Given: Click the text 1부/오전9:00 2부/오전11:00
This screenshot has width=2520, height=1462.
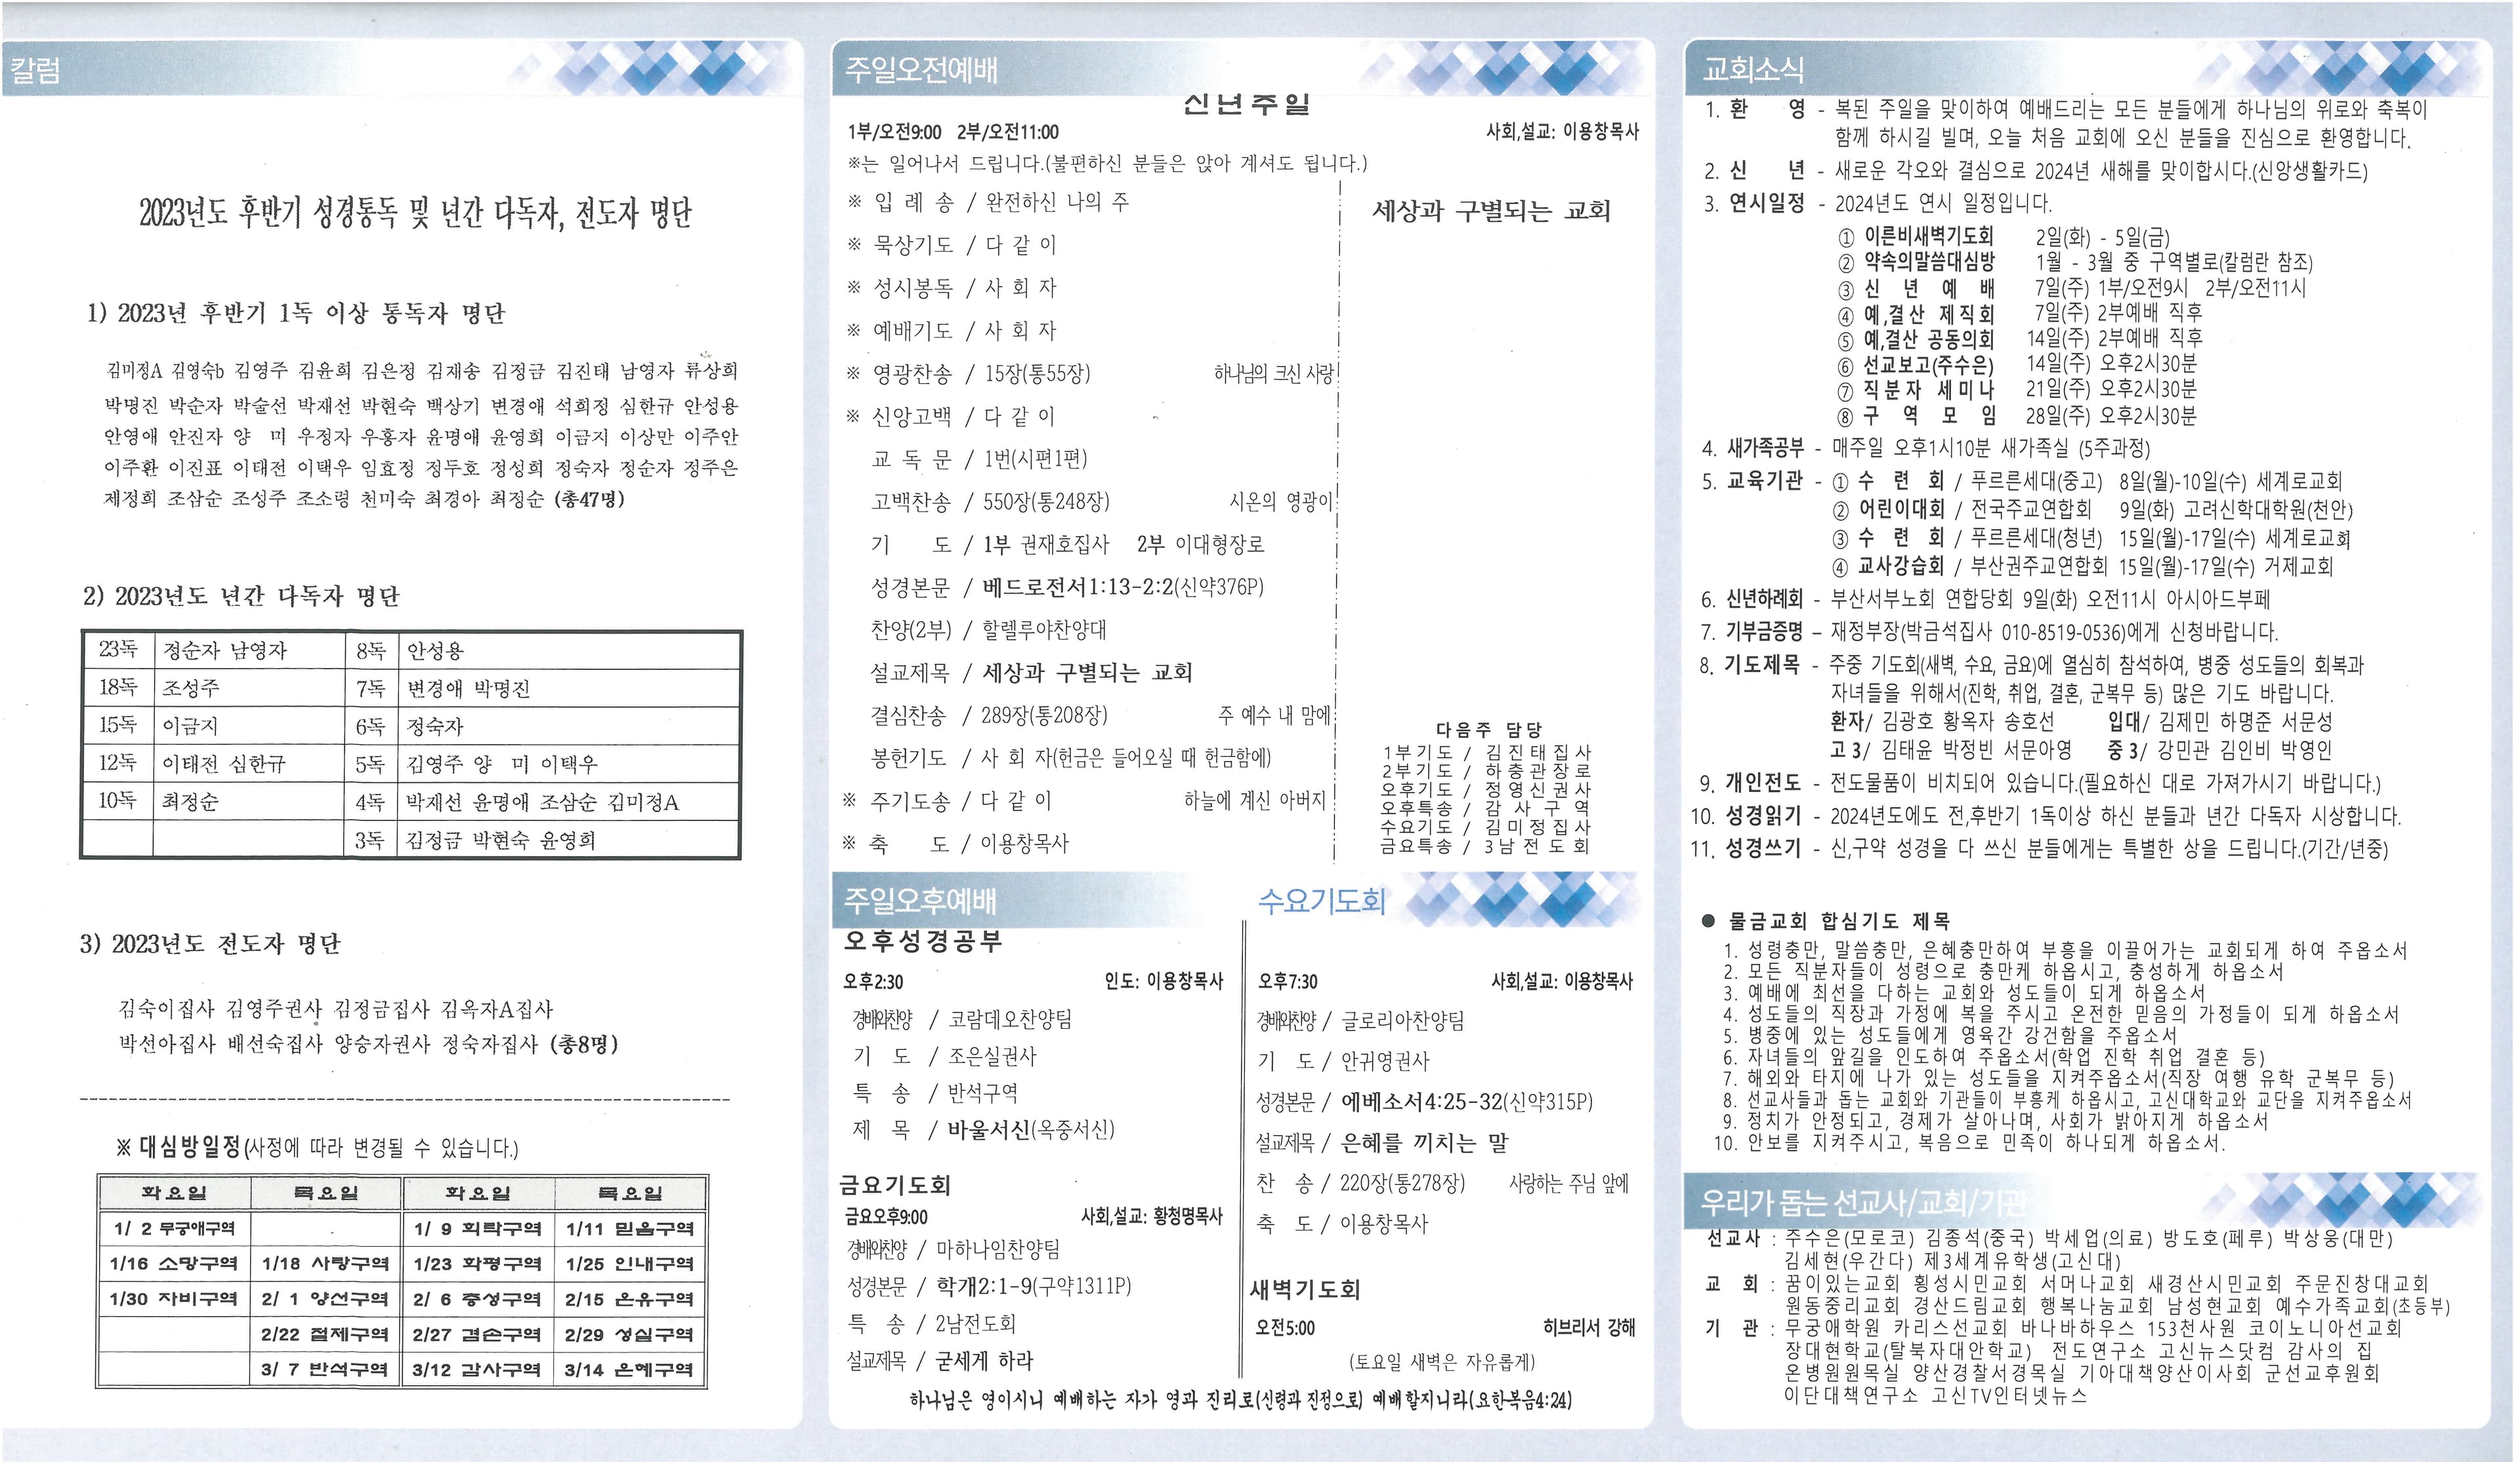Looking at the screenshot, I should pyautogui.click(x=952, y=132).
